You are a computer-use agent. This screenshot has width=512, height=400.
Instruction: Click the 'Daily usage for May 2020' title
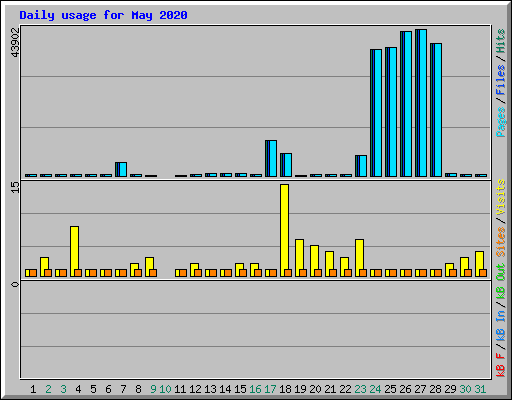103,15
